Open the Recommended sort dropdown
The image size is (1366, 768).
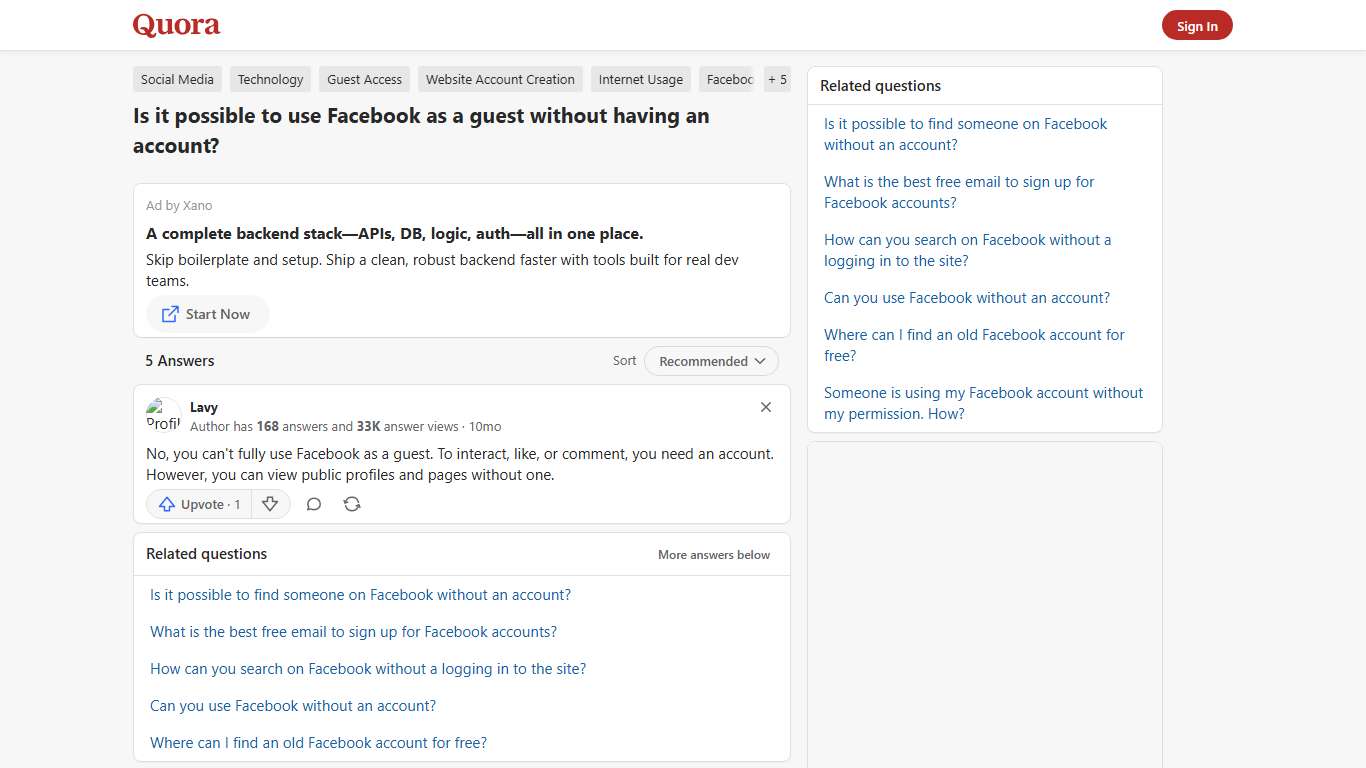click(711, 360)
